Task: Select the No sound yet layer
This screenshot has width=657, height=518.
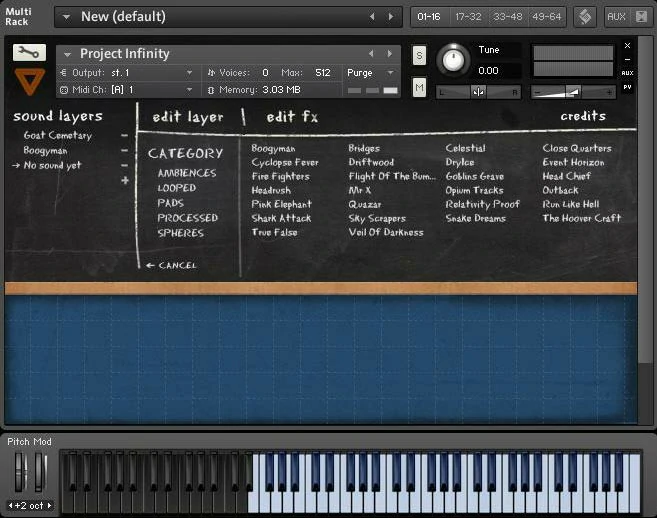Action: (52, 166)
